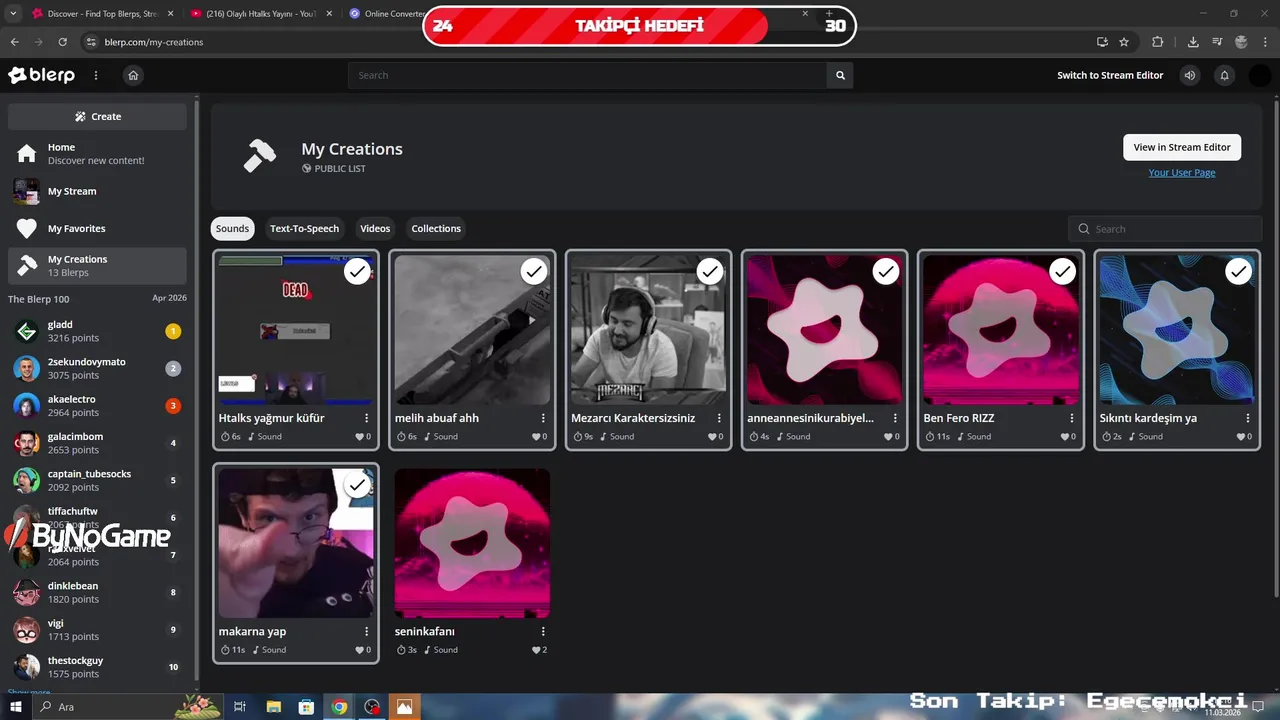Focus the top header search field
The height and width of the screenshot is (720, 1280).
coord(588,75)
